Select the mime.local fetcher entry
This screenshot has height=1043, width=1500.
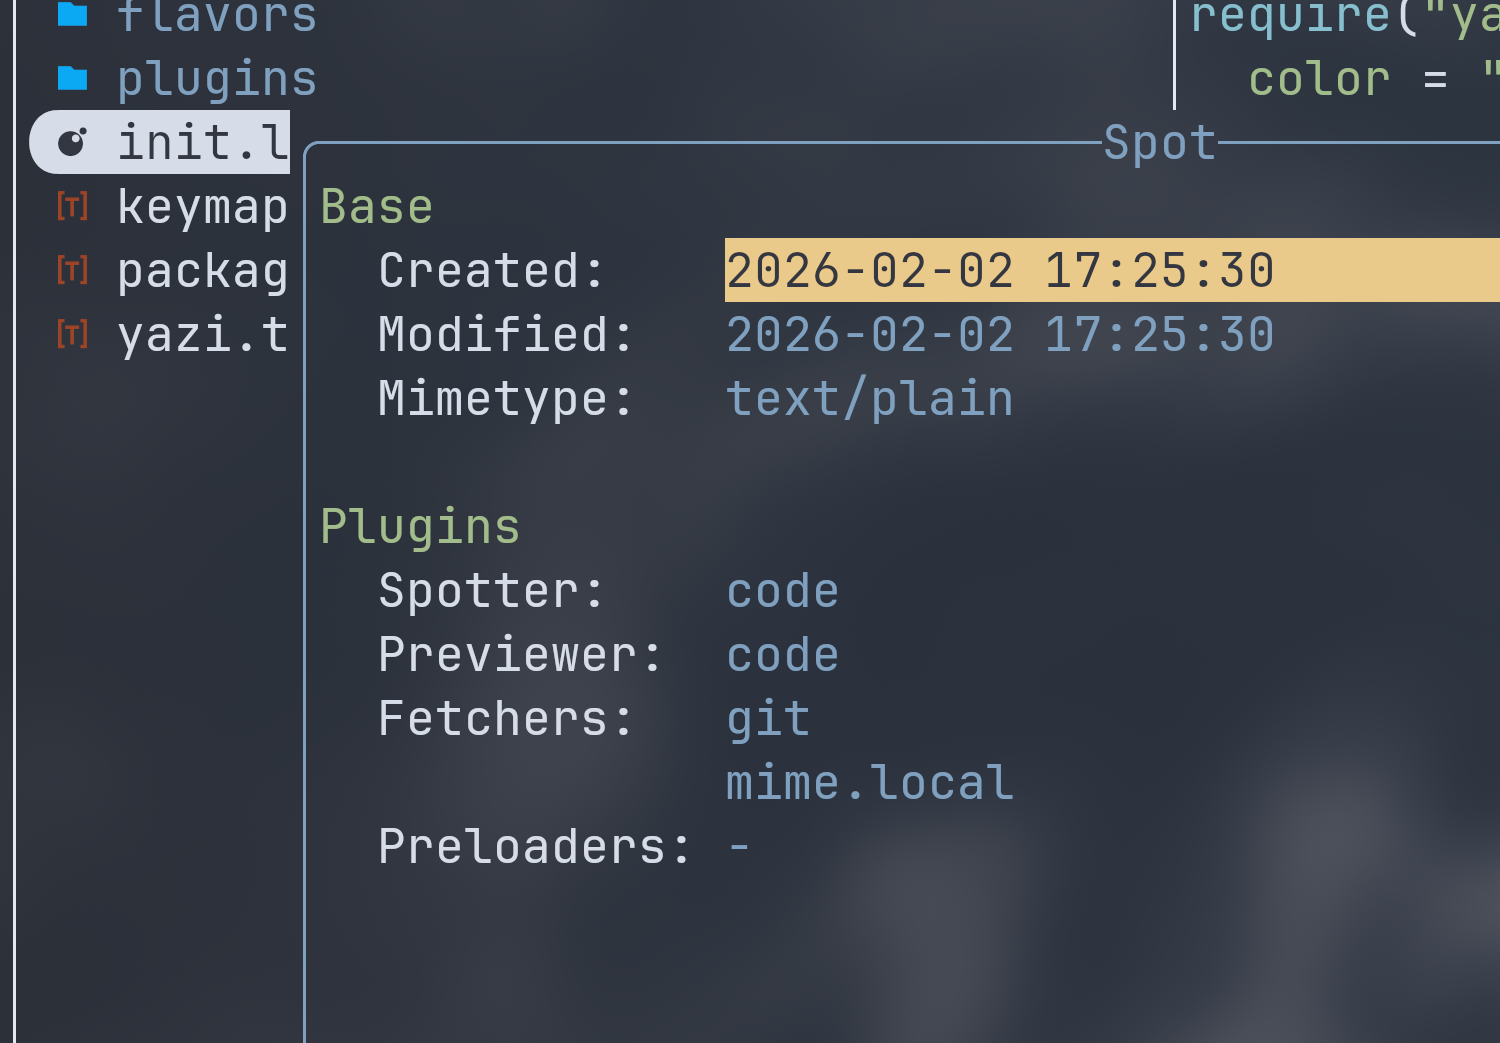pyautogui.click(x=869, y=783)
